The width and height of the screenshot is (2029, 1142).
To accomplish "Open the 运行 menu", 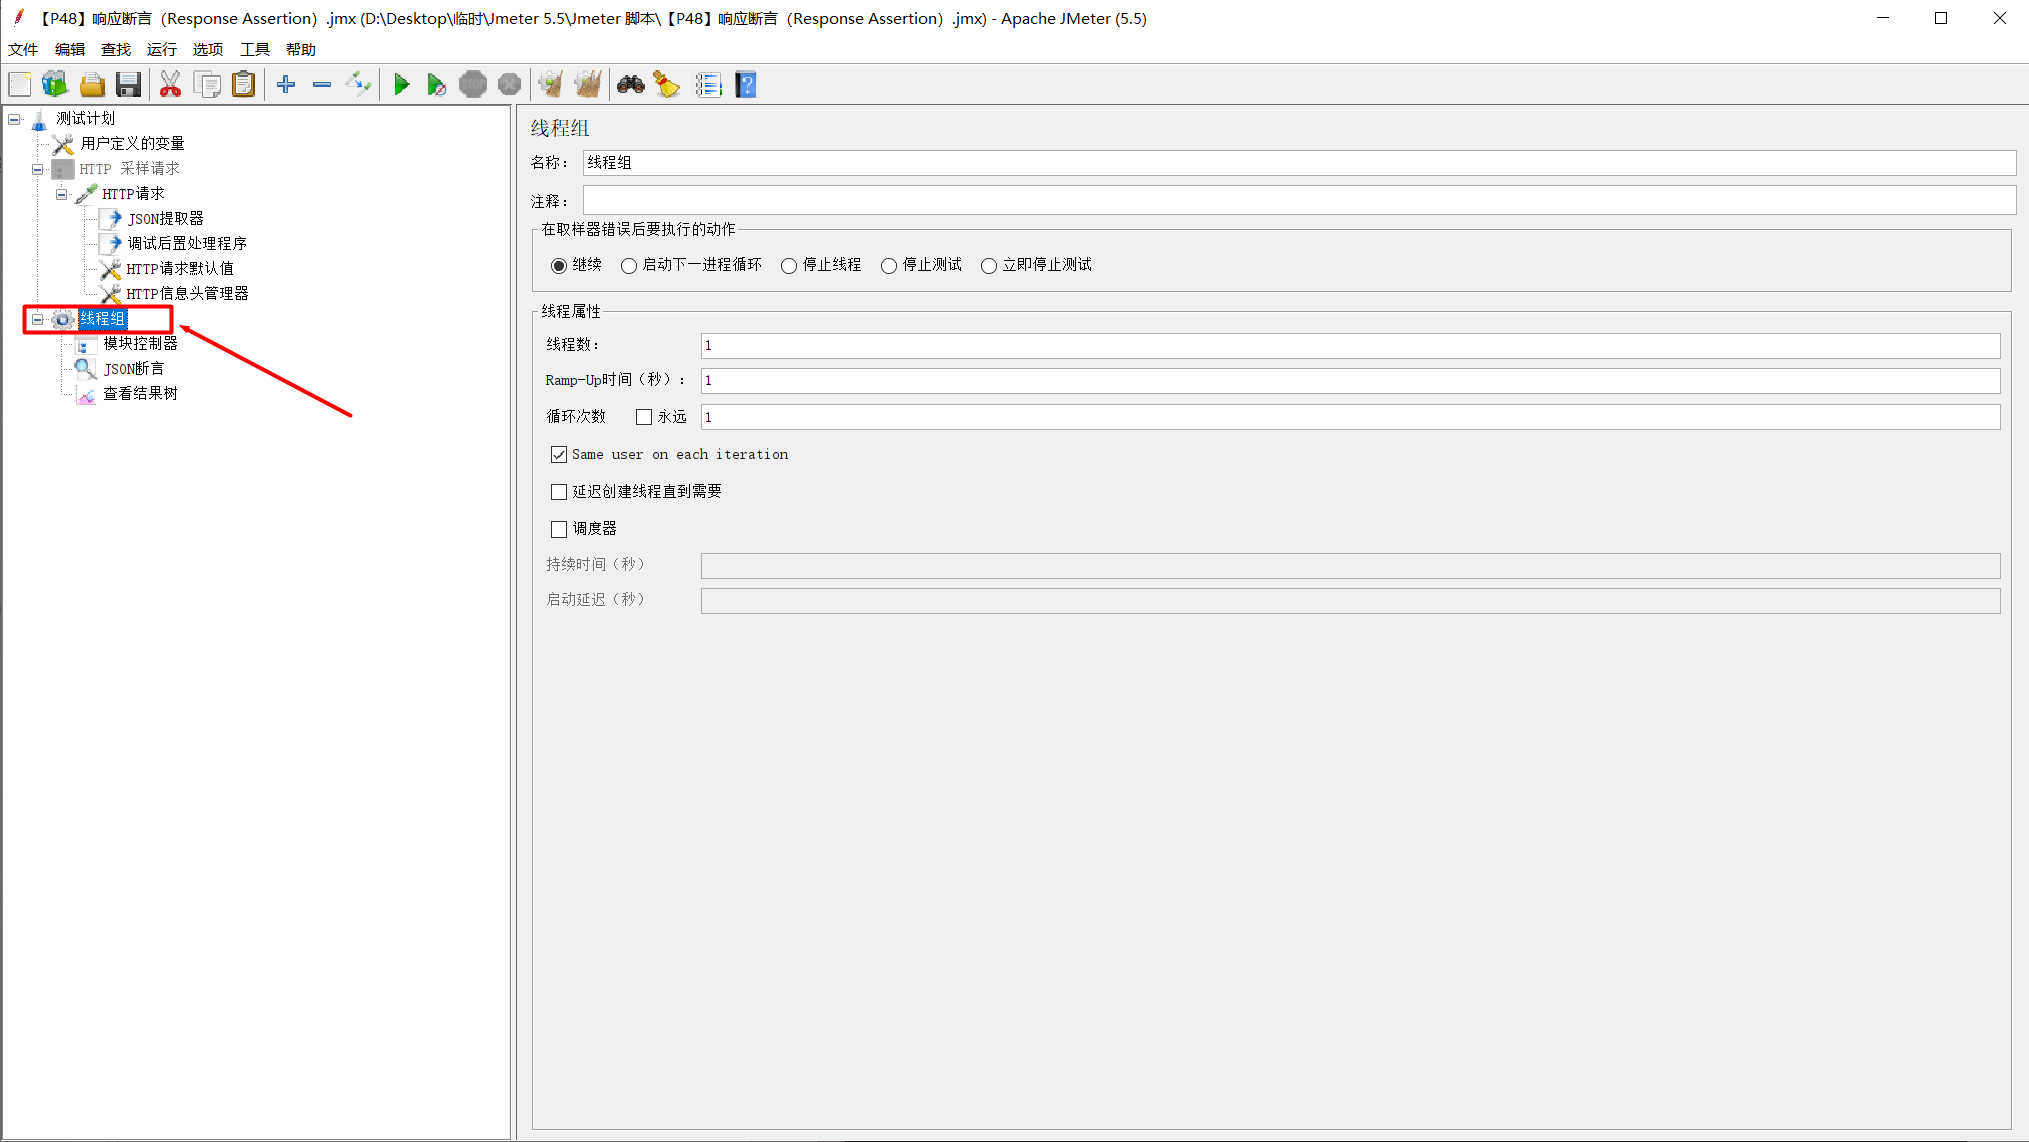I will tap(162, 49).
